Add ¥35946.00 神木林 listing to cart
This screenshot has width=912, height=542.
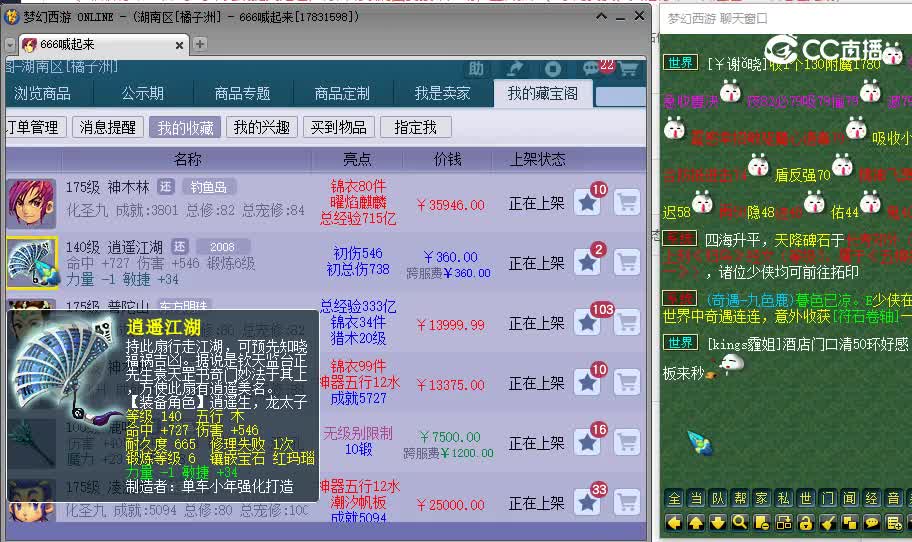click(x=627, y=203)
